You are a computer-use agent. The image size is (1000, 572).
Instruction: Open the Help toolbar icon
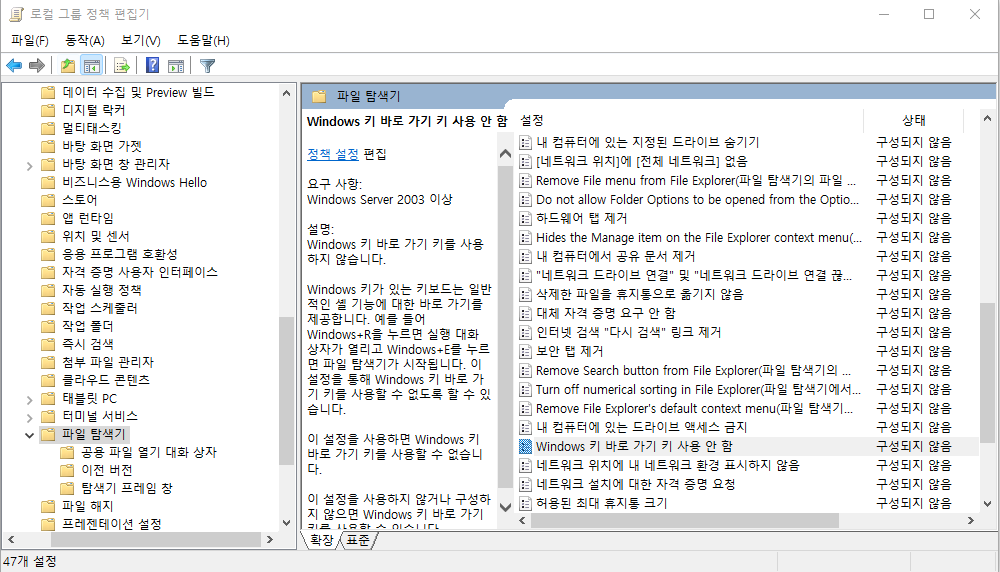tap(152, 65)
